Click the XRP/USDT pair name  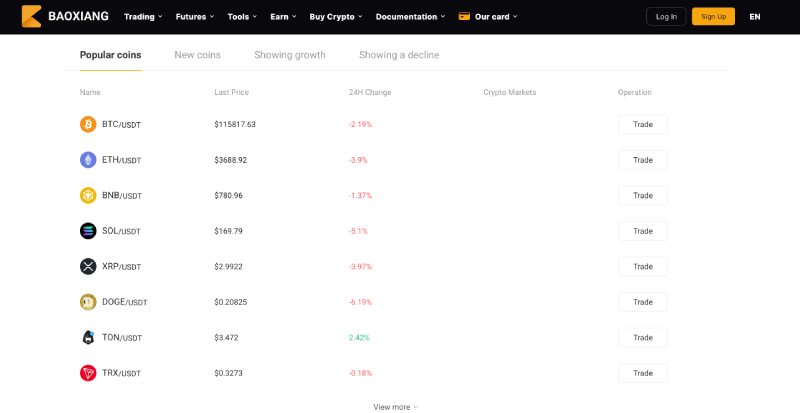pyautogui.click(x=121, y=267)
